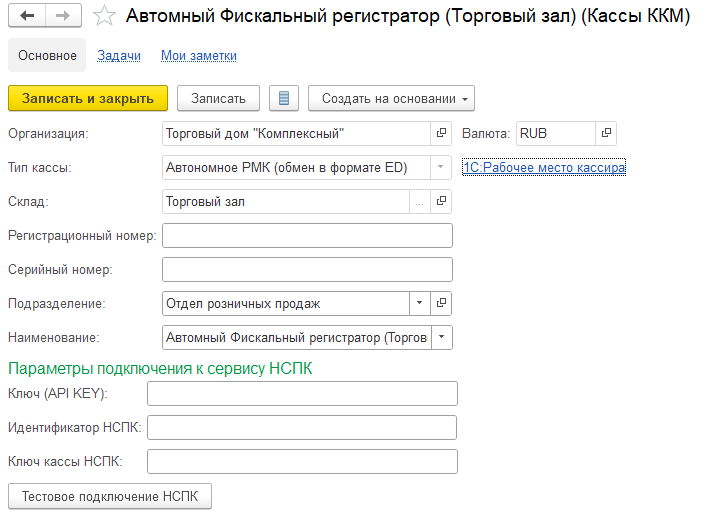Open the Подразделение record icon
The height and width of the screenshot is (531, 706).
tap(441, 303)
